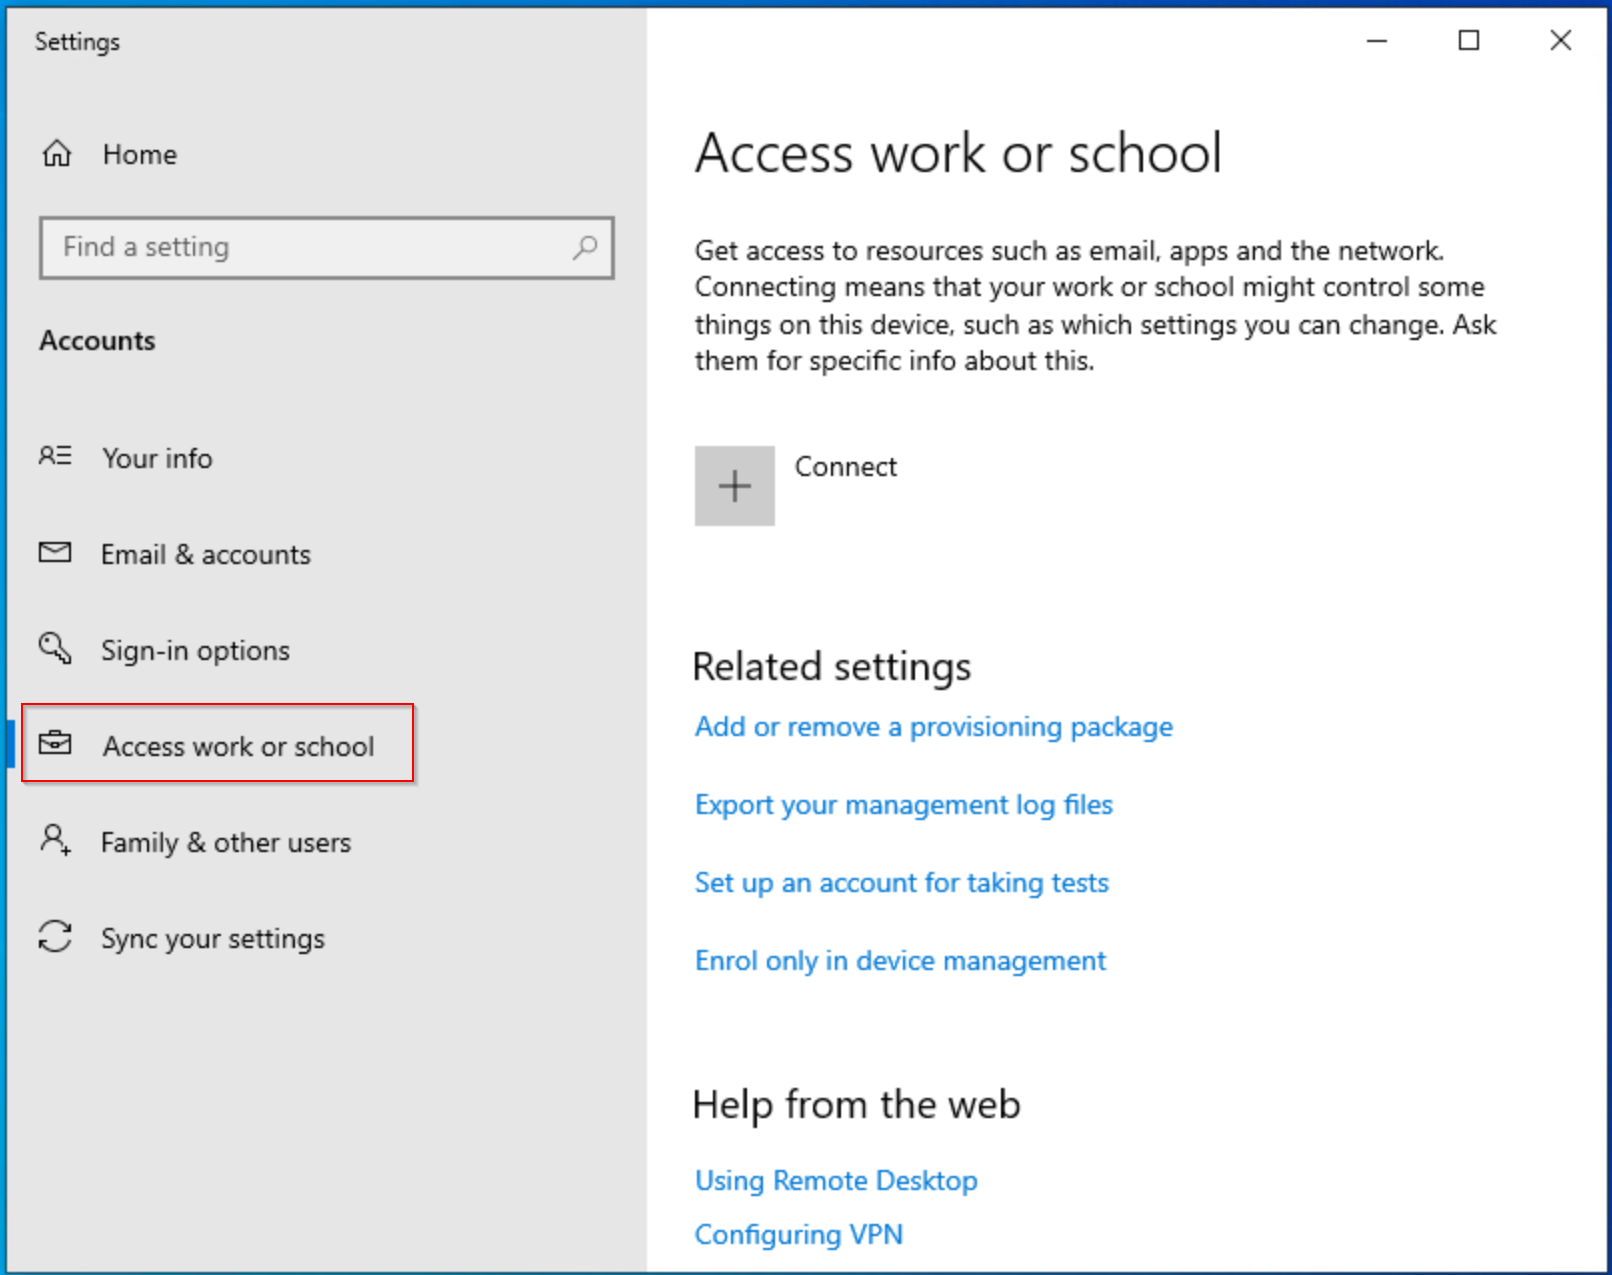This screenshot has height=1275, width=1612.
Task: Open the Configuring VPN help link
Action: pyautogui.click(x=798, y=1235)
